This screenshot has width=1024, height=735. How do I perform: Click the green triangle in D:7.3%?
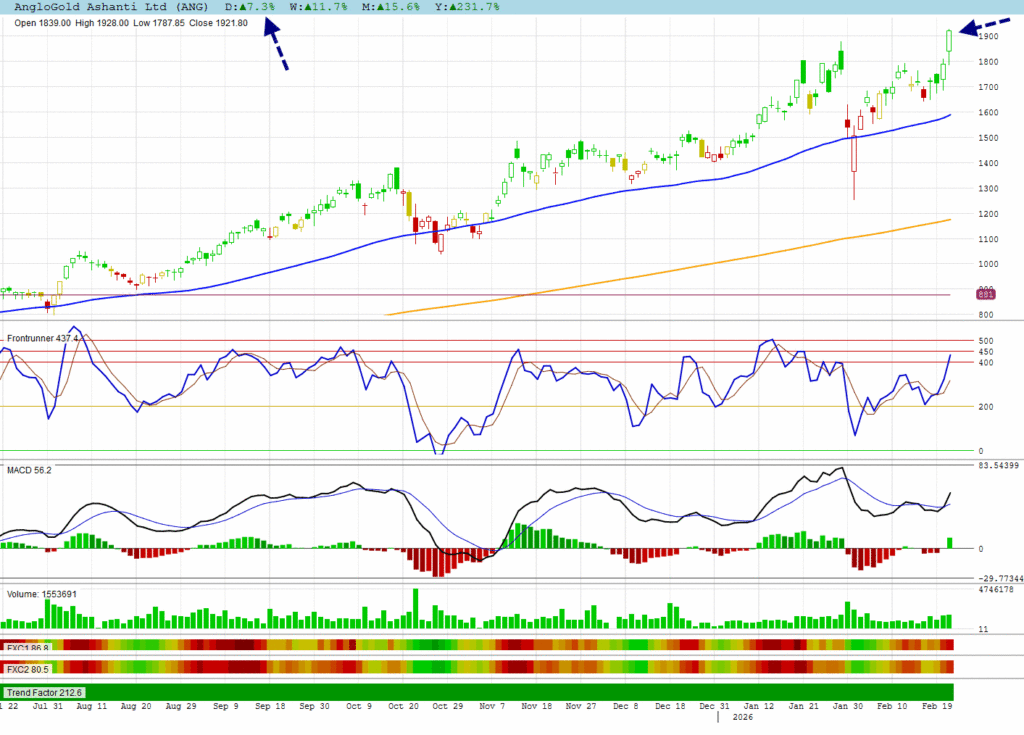[x=244, y=7]
